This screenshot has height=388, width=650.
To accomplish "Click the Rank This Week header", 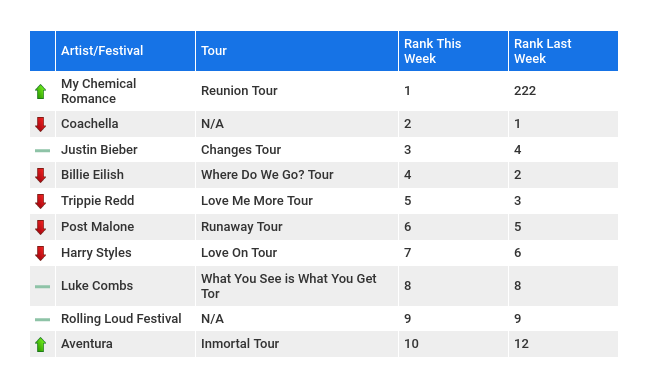I will [x=453, y=51].
